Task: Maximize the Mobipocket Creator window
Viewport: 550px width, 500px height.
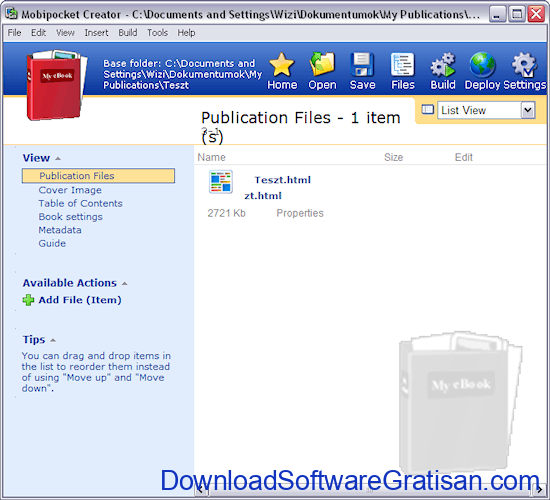Action: (517, 14)
